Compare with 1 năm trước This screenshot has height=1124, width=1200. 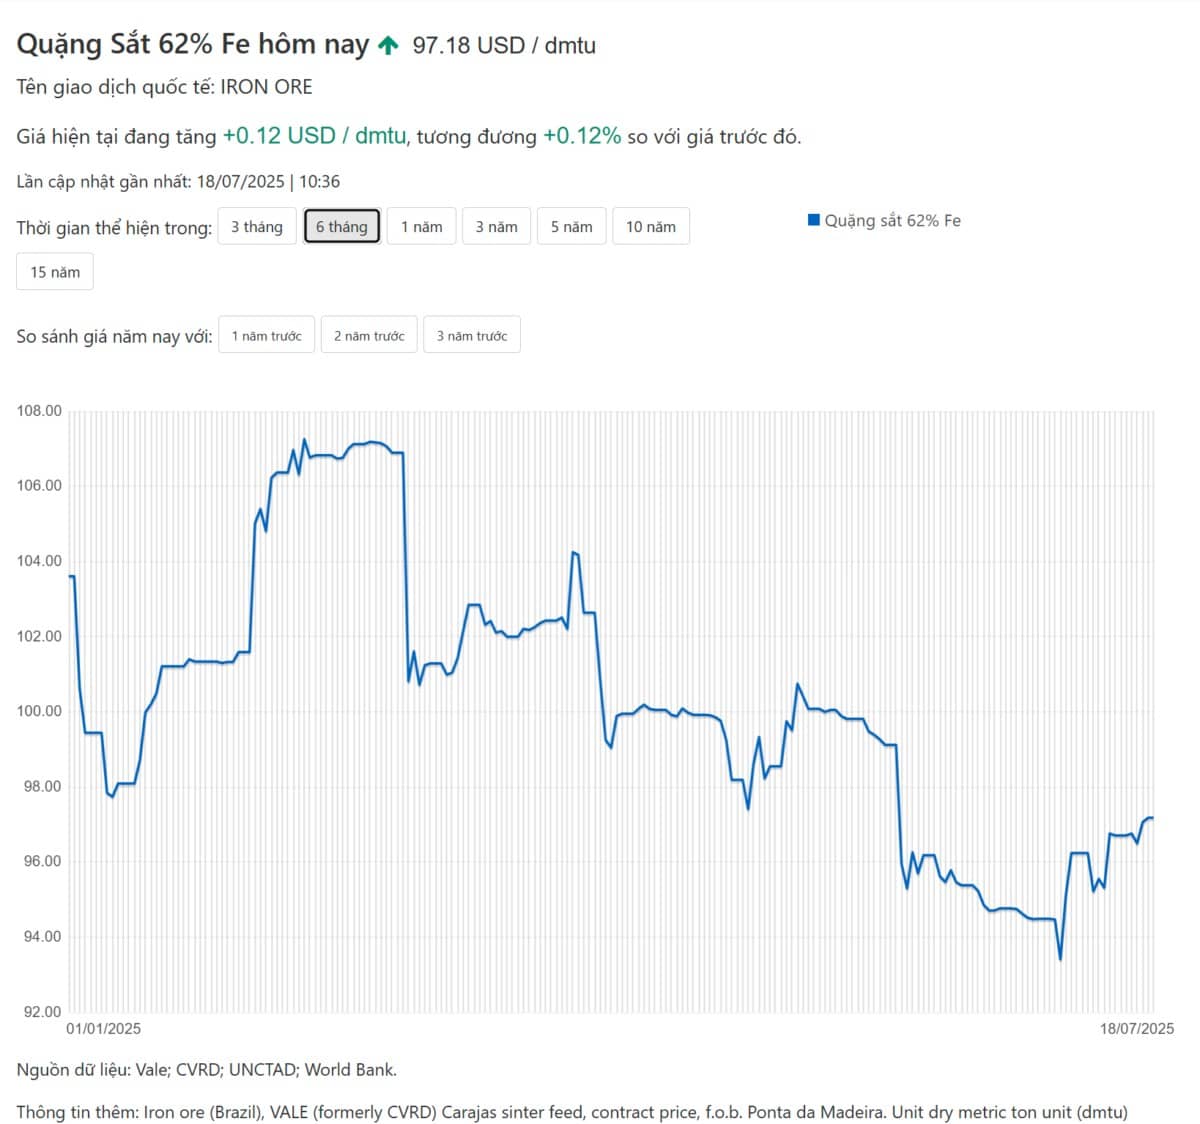(x=266, y=336)
